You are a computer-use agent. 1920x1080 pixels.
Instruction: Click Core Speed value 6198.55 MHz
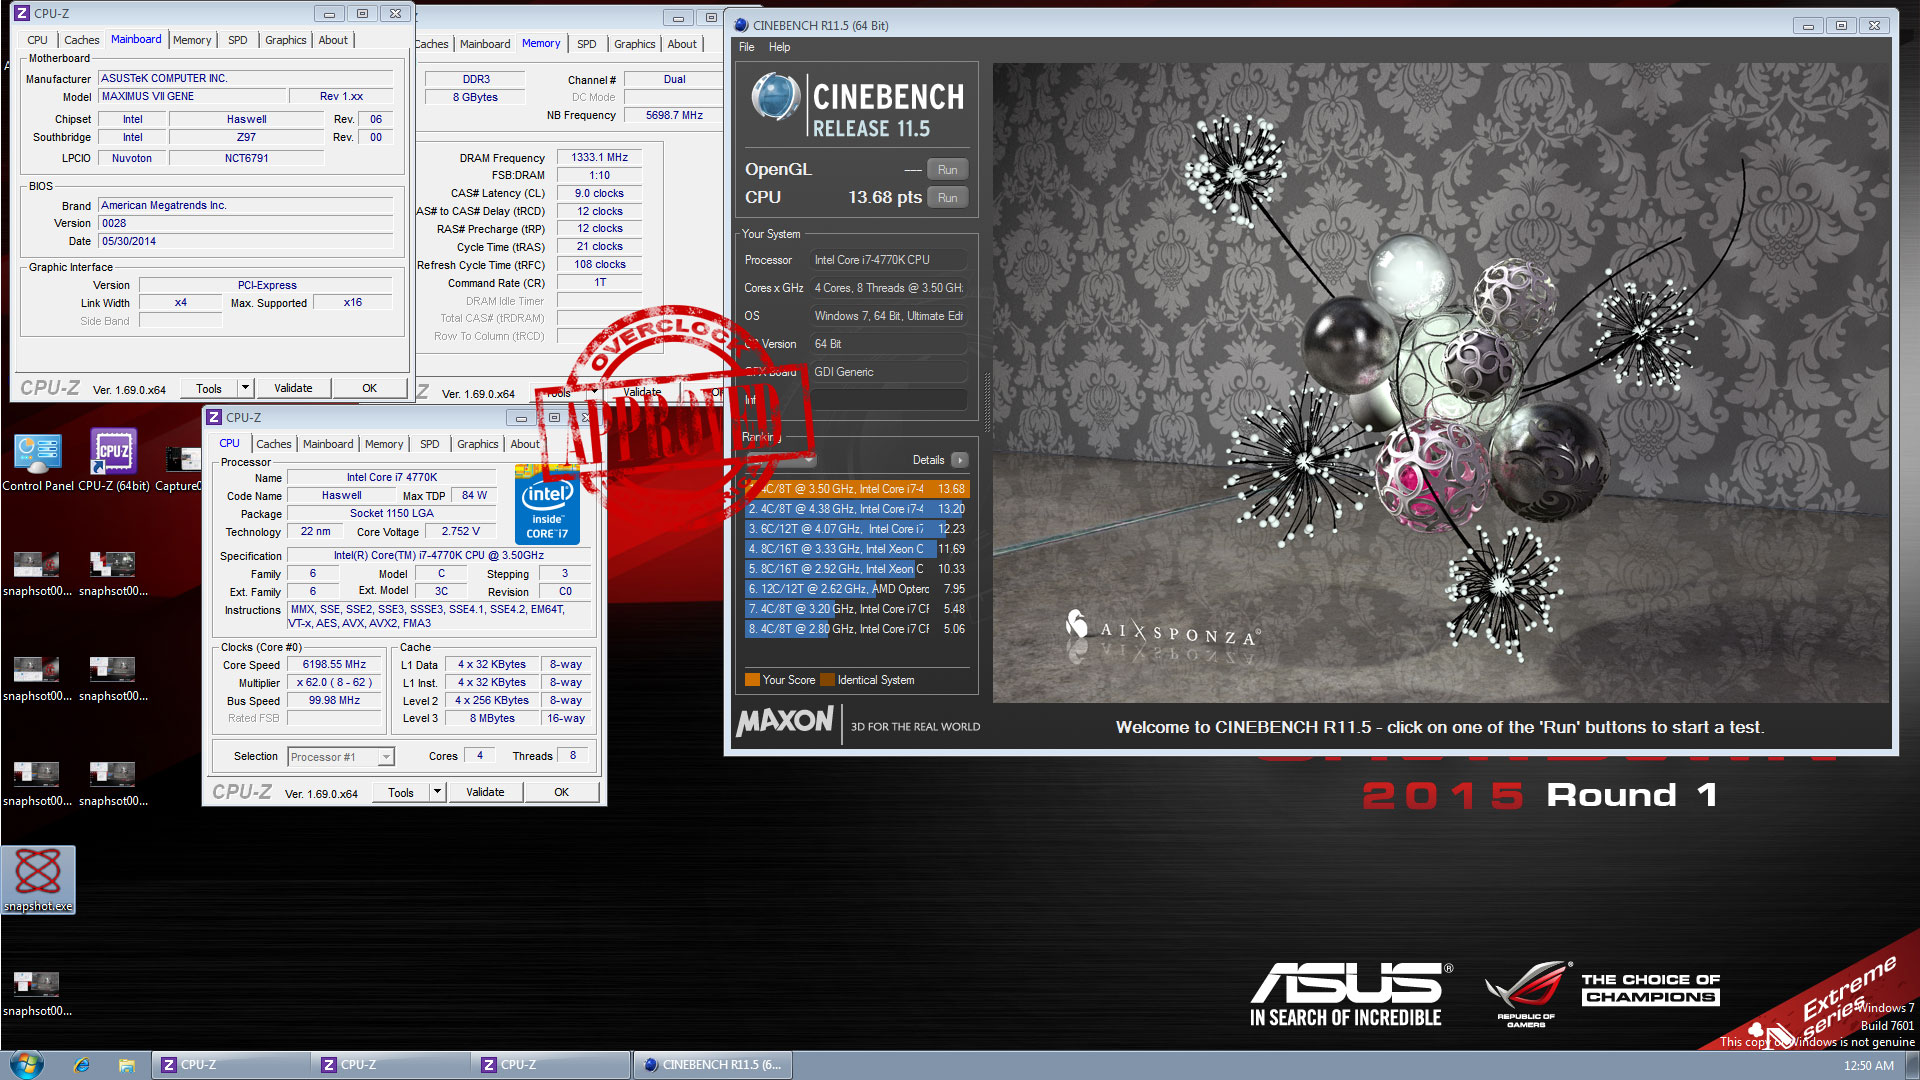pyautogui.click(x=334, y=665)
